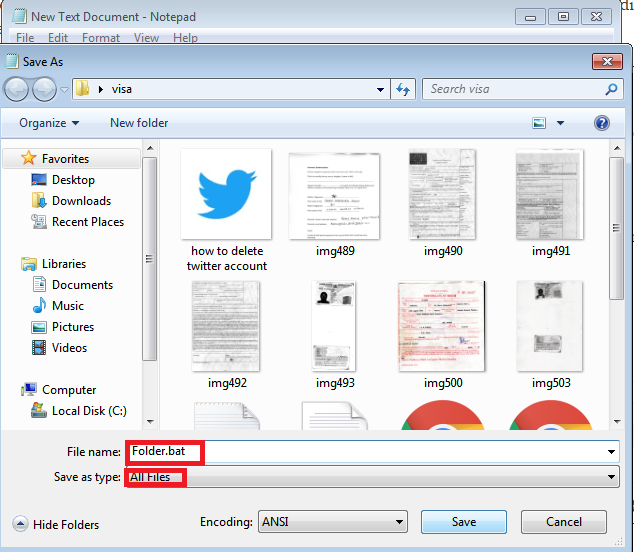Select Local Disk (C:) drive

[88, 411]
